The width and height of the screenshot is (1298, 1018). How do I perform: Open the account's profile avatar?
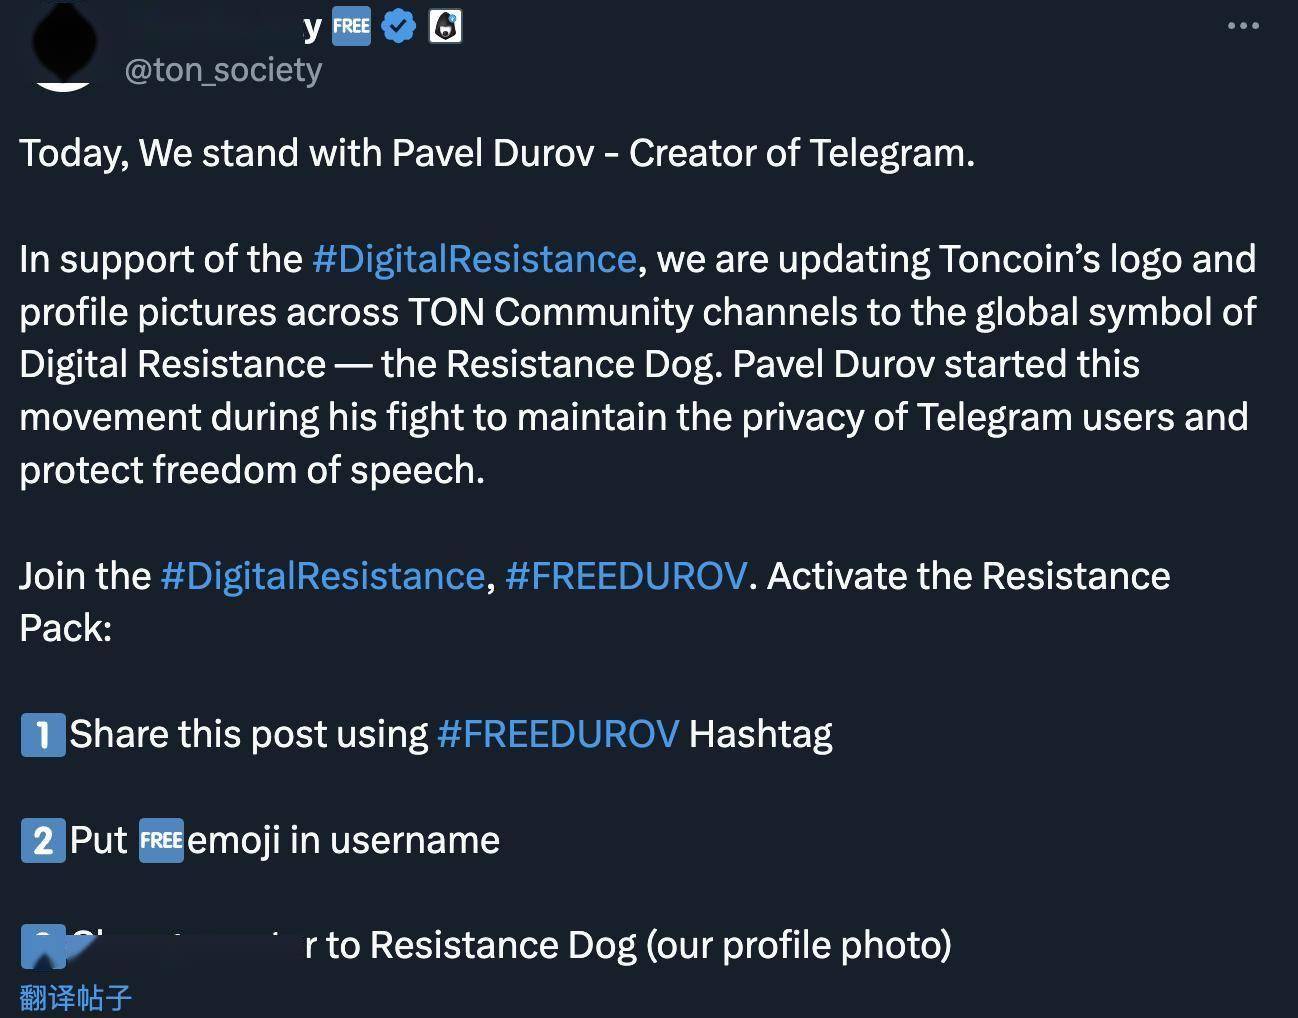click(64, 47)
